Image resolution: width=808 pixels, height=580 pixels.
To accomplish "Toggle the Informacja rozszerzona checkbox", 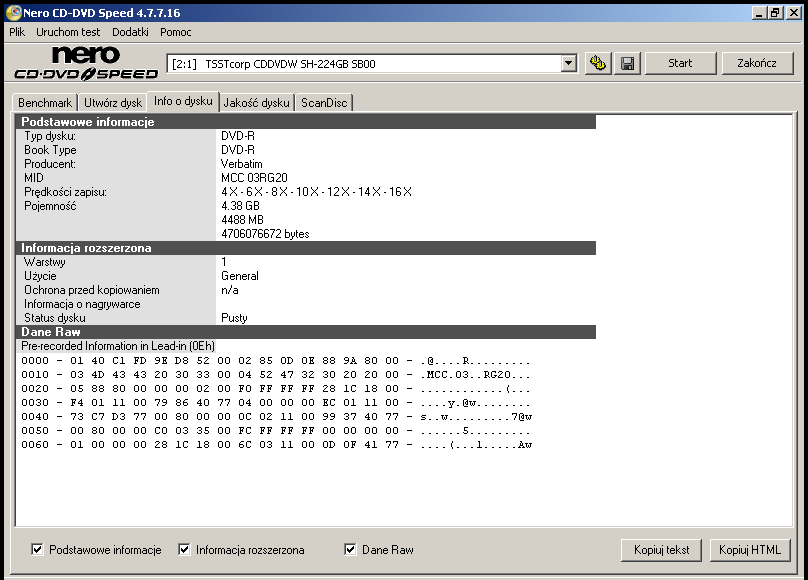I will [x=184, y=550].
